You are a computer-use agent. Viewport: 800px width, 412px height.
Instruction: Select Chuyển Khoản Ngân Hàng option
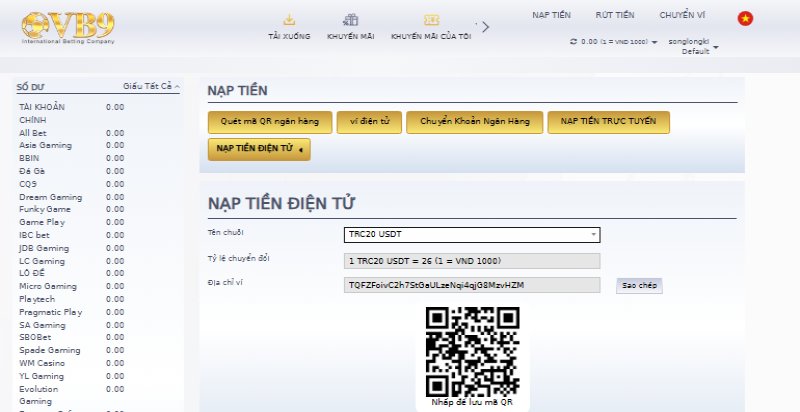[474, 122]
